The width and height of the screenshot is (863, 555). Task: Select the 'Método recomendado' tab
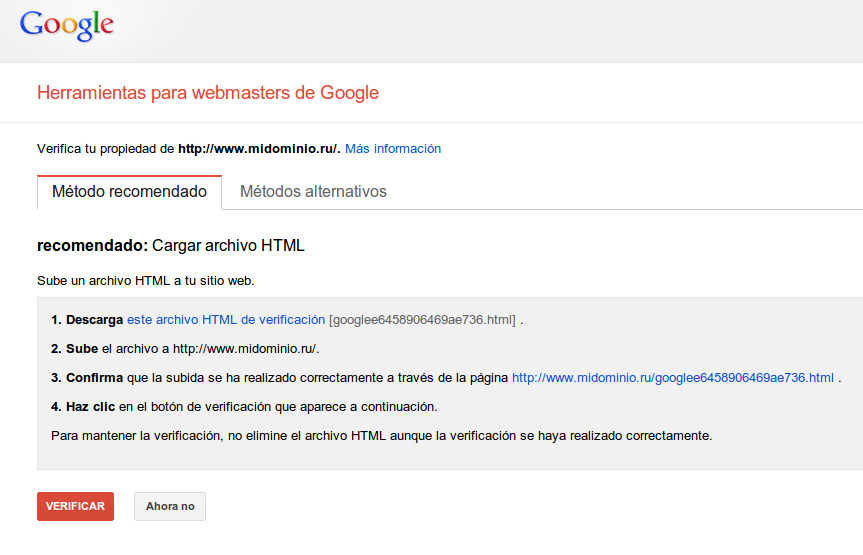[129, 192]
